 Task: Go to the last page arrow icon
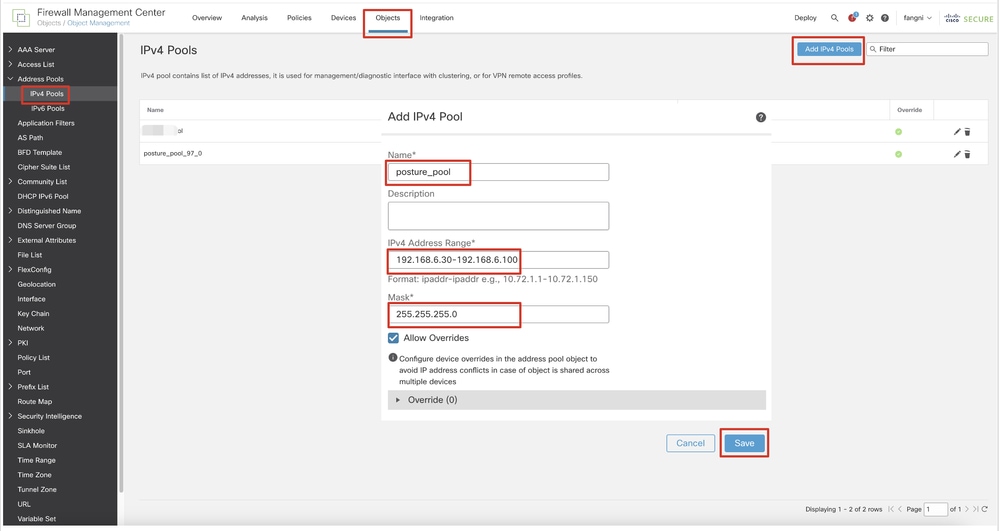975,509
